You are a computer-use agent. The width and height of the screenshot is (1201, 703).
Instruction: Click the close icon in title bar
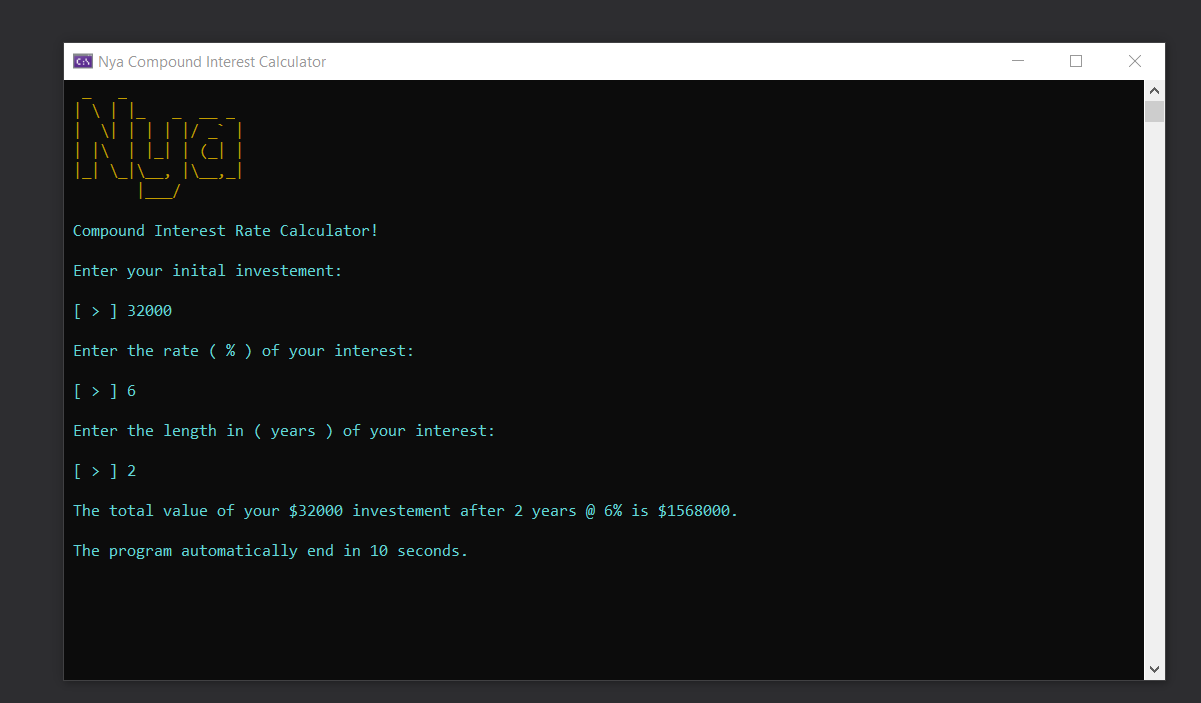[1135, 61]
